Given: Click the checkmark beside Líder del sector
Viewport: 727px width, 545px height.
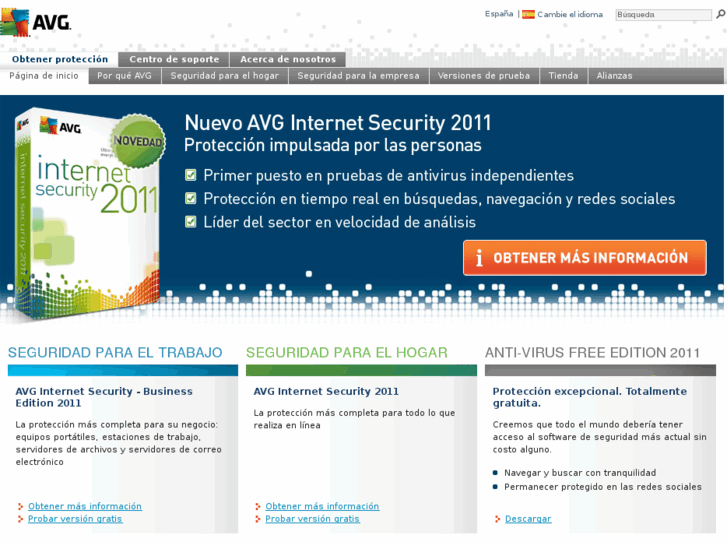Looking at the screenshot, I should tap(191, 222).
